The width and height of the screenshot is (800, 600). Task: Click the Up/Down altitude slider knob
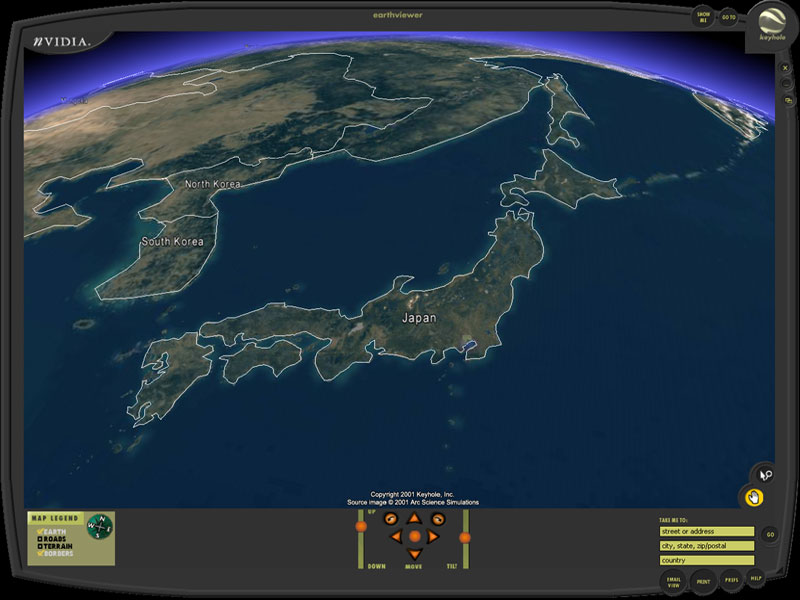[361, 526]
